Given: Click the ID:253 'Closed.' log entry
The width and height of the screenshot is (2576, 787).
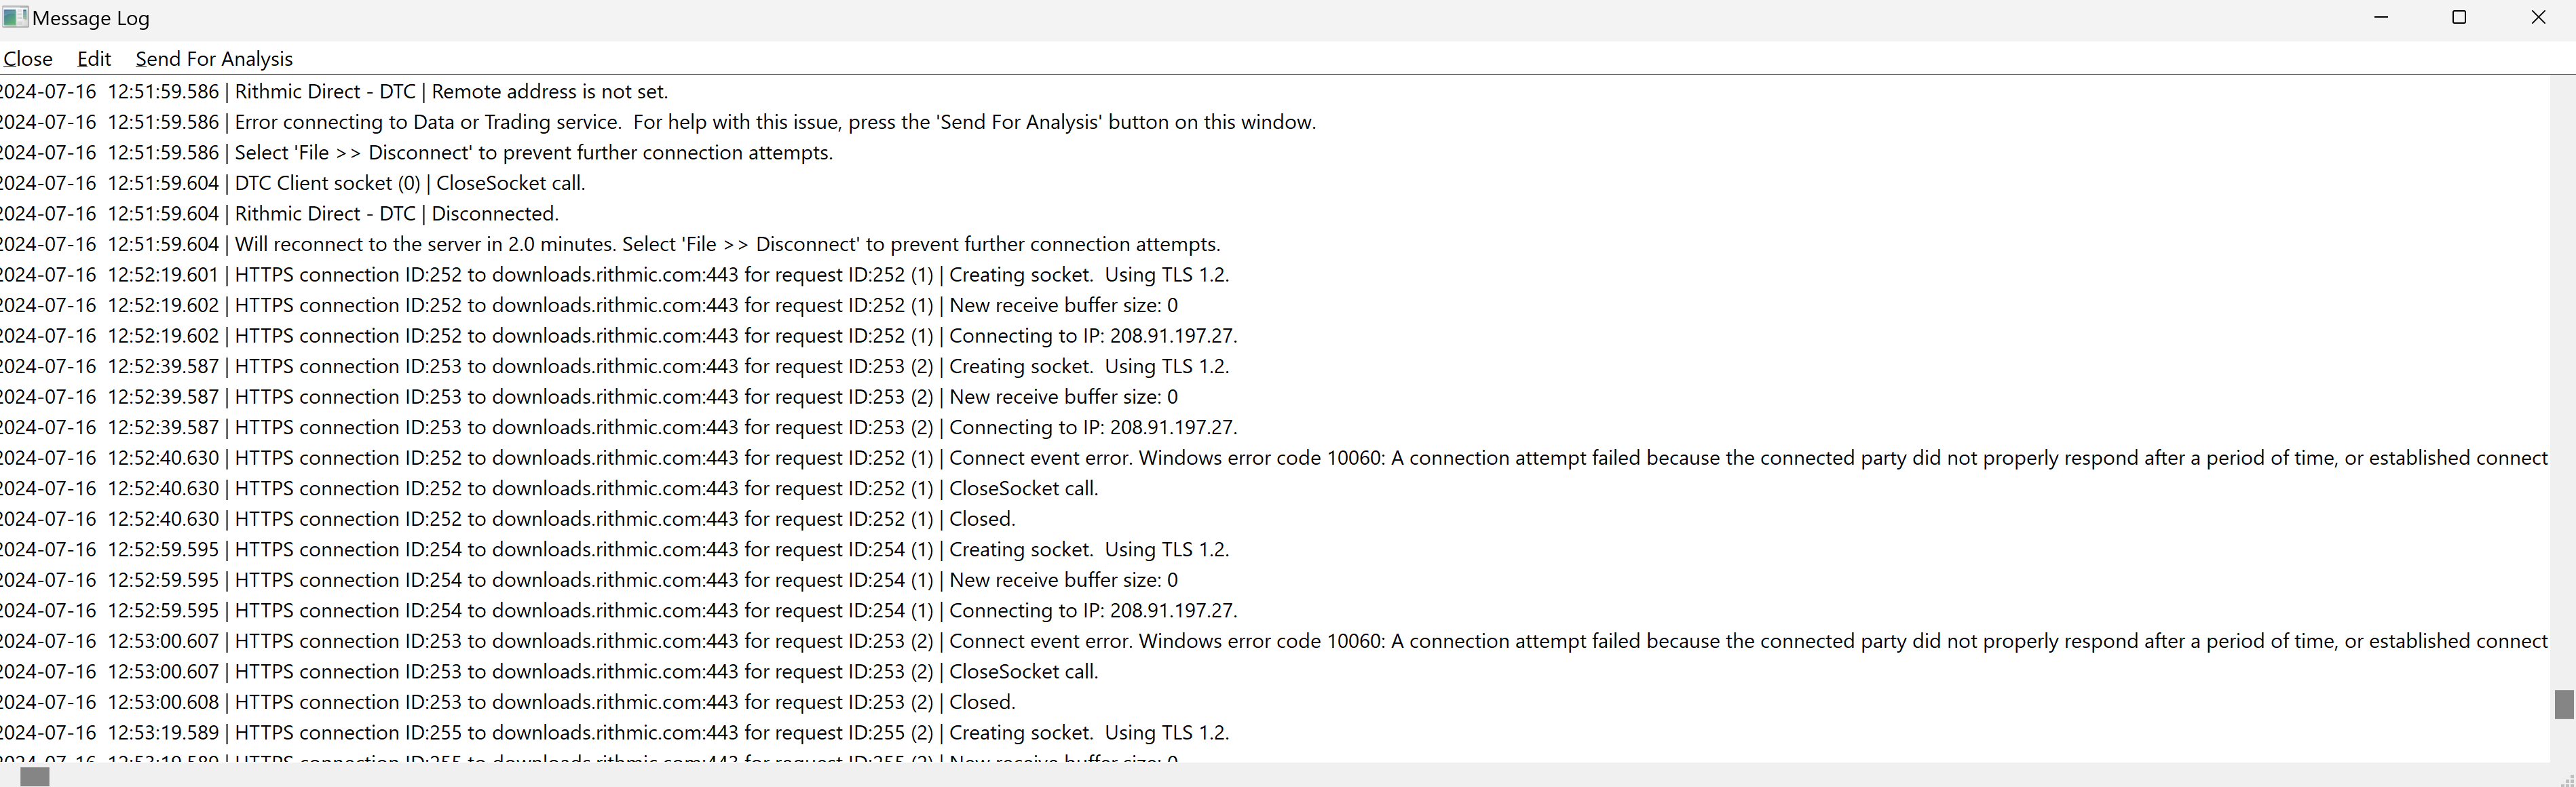Looking at the screenshot, I should tap(625, 702).
